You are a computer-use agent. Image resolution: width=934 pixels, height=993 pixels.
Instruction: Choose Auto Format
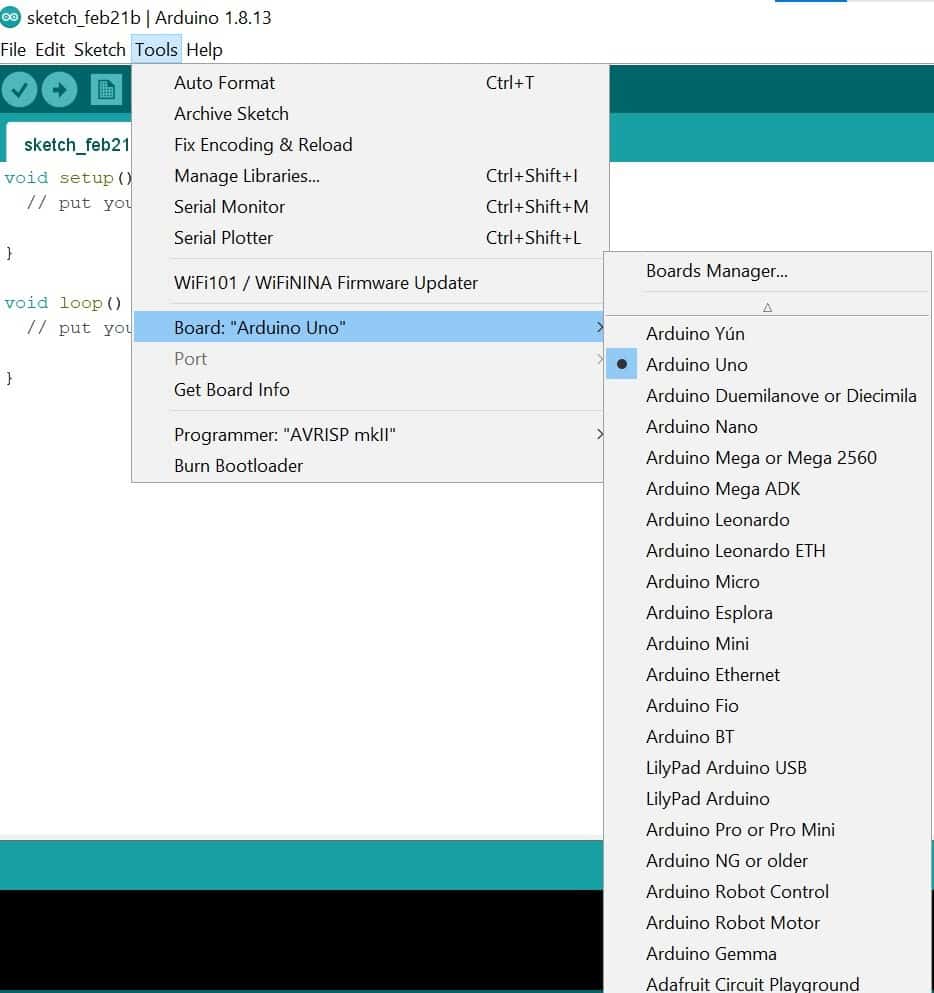coord(370,82)
